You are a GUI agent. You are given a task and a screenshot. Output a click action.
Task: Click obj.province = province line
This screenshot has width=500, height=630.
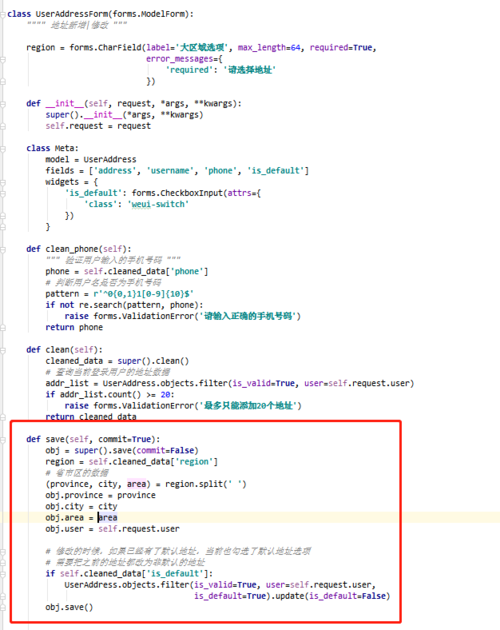pyautogui.click(x=100, y=495)
